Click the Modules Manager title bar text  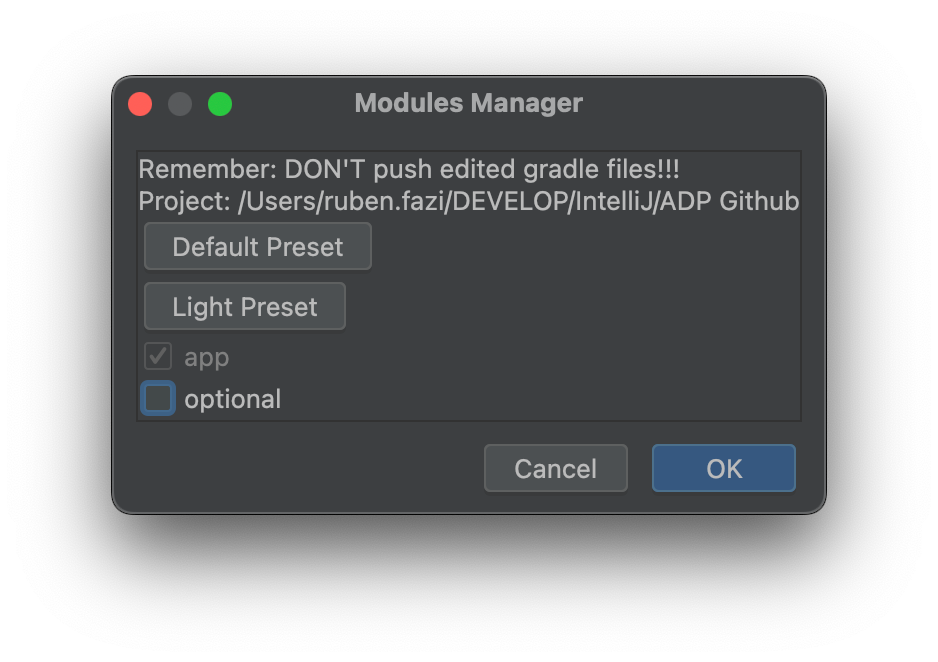468,103
